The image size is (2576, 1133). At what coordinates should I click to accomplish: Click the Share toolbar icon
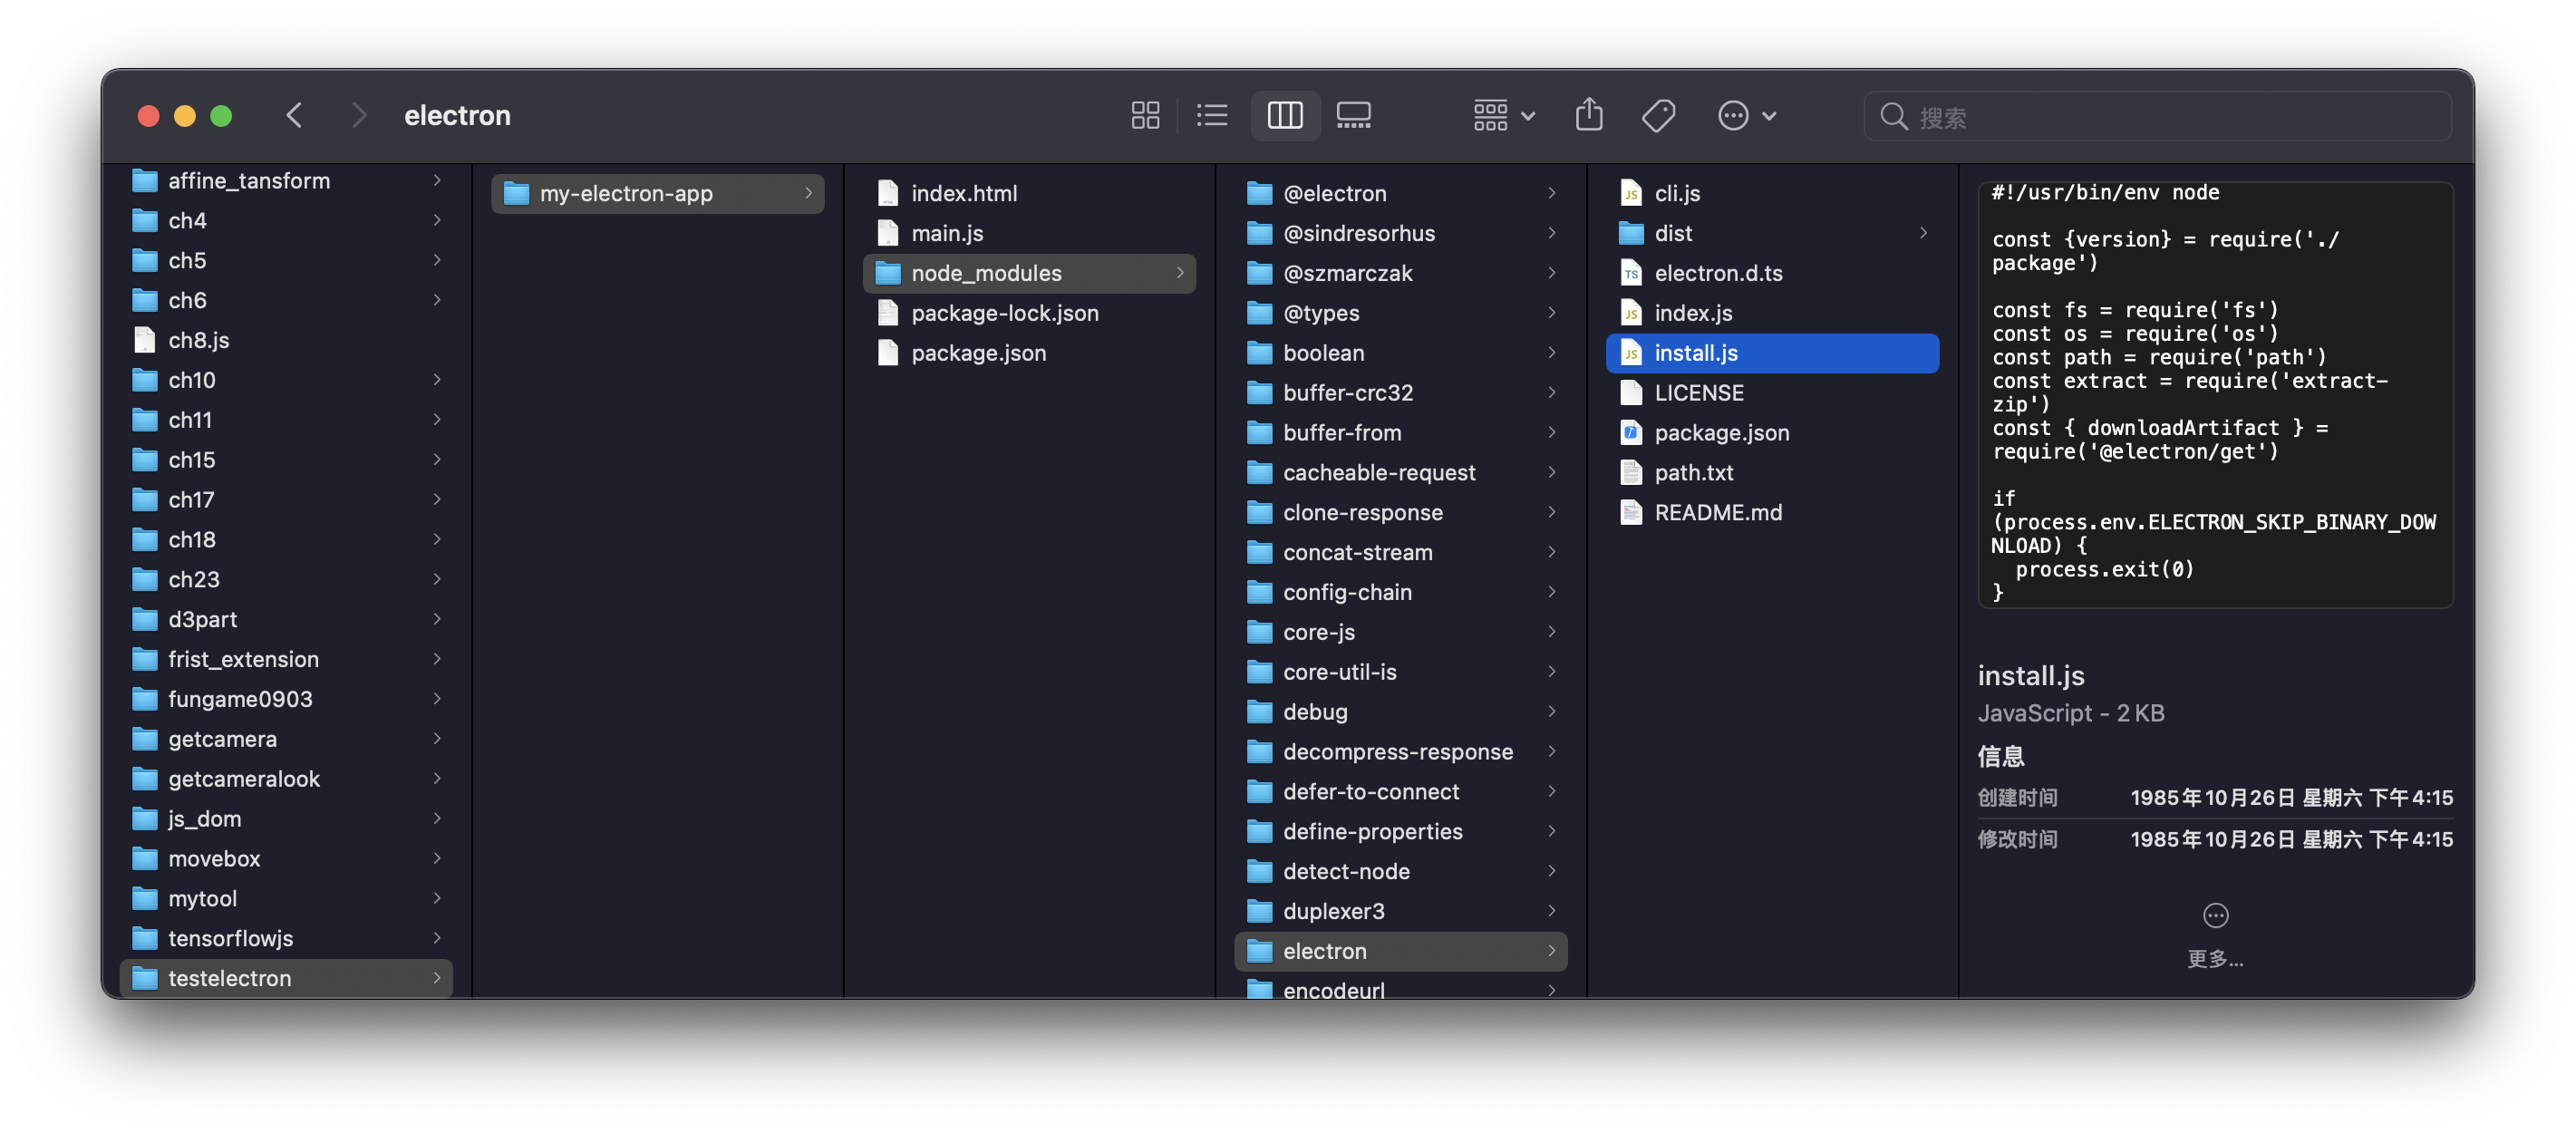1589,116
